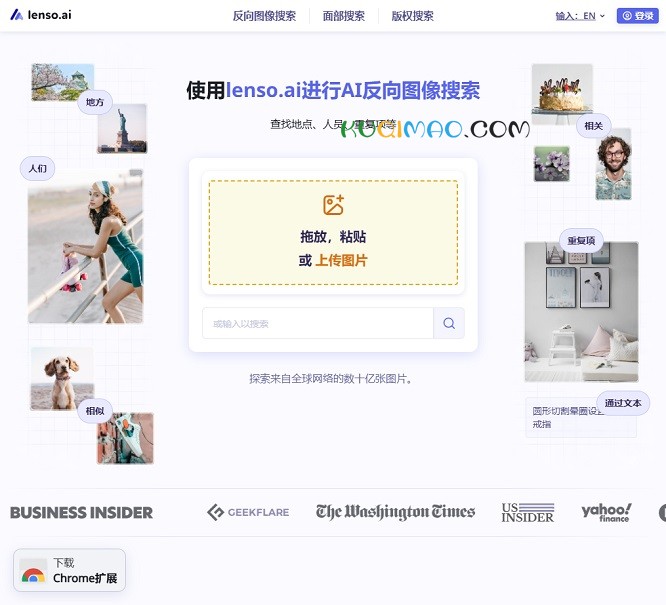Select the Statue of Liberty thumbnail

pos(122,128)
